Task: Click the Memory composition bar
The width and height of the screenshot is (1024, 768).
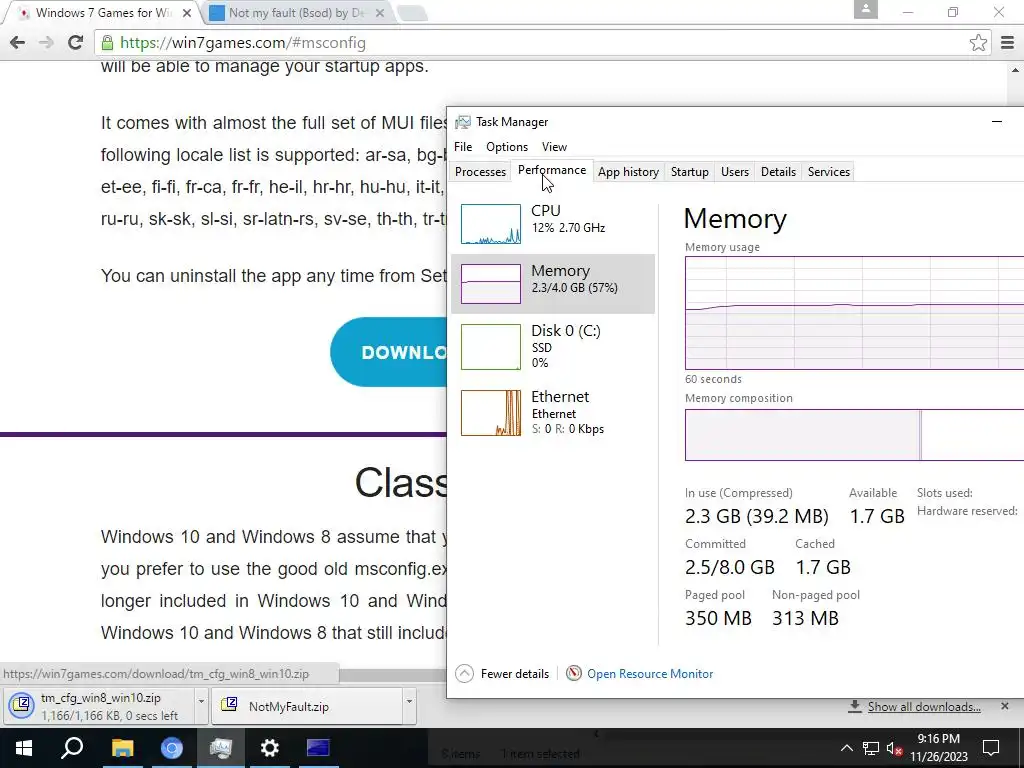Action: (854, 435)
